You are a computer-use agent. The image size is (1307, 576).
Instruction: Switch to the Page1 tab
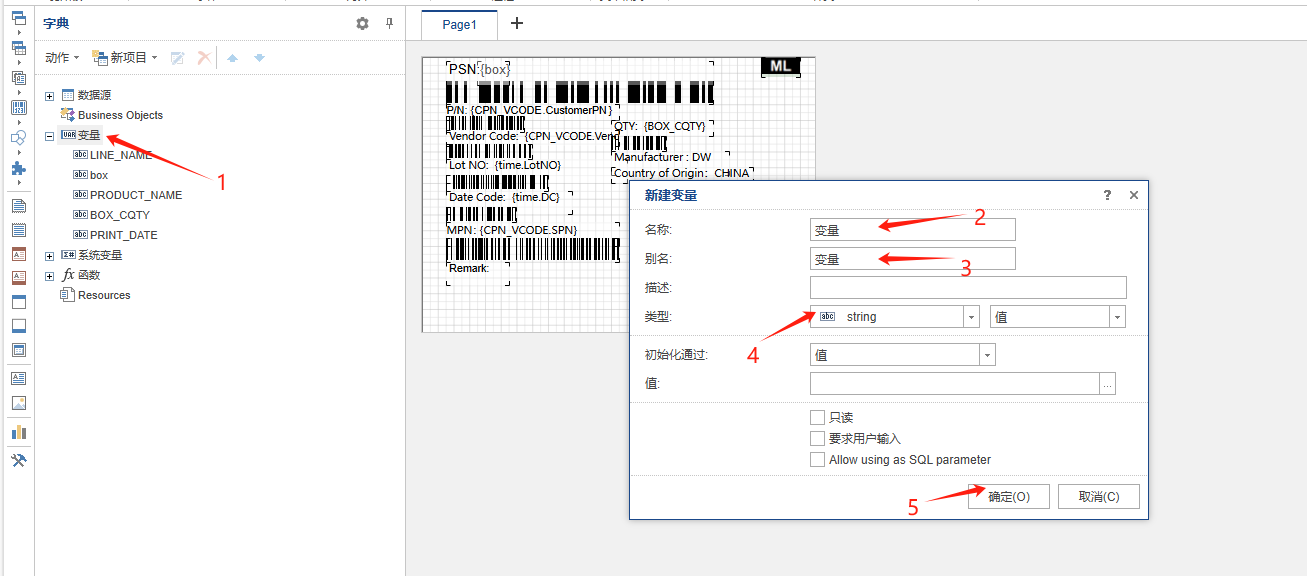point(459,25)
